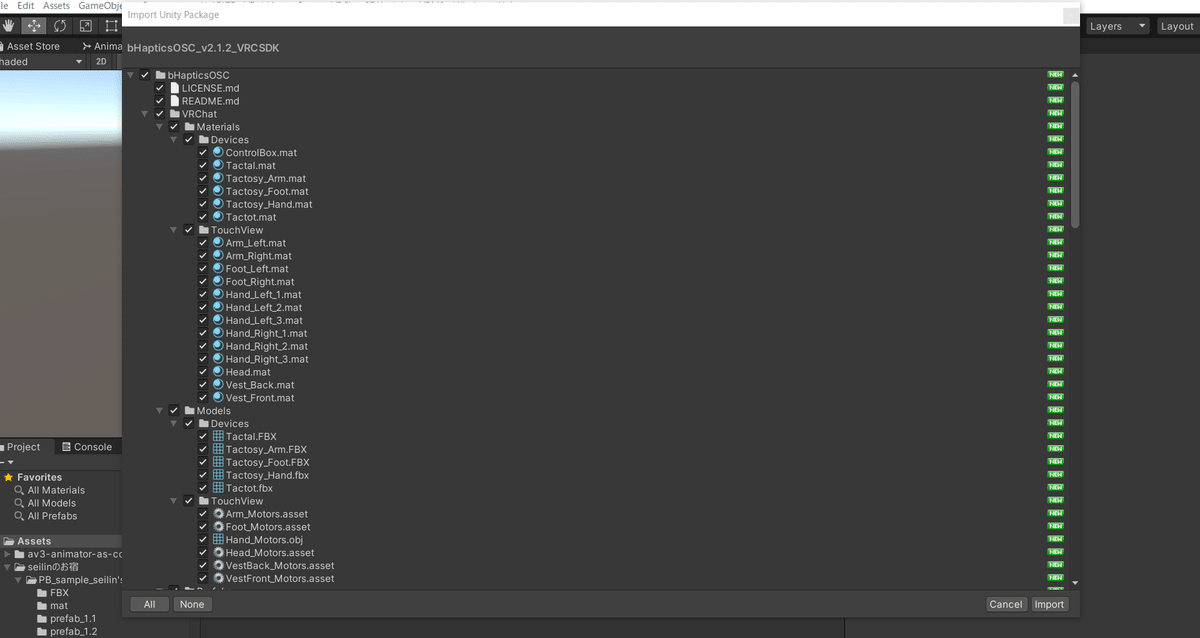The width and height of the screenshot is (1200, 638).
Task: Select the Rotate tool in Unity toolbar
Action: [60, 26]
